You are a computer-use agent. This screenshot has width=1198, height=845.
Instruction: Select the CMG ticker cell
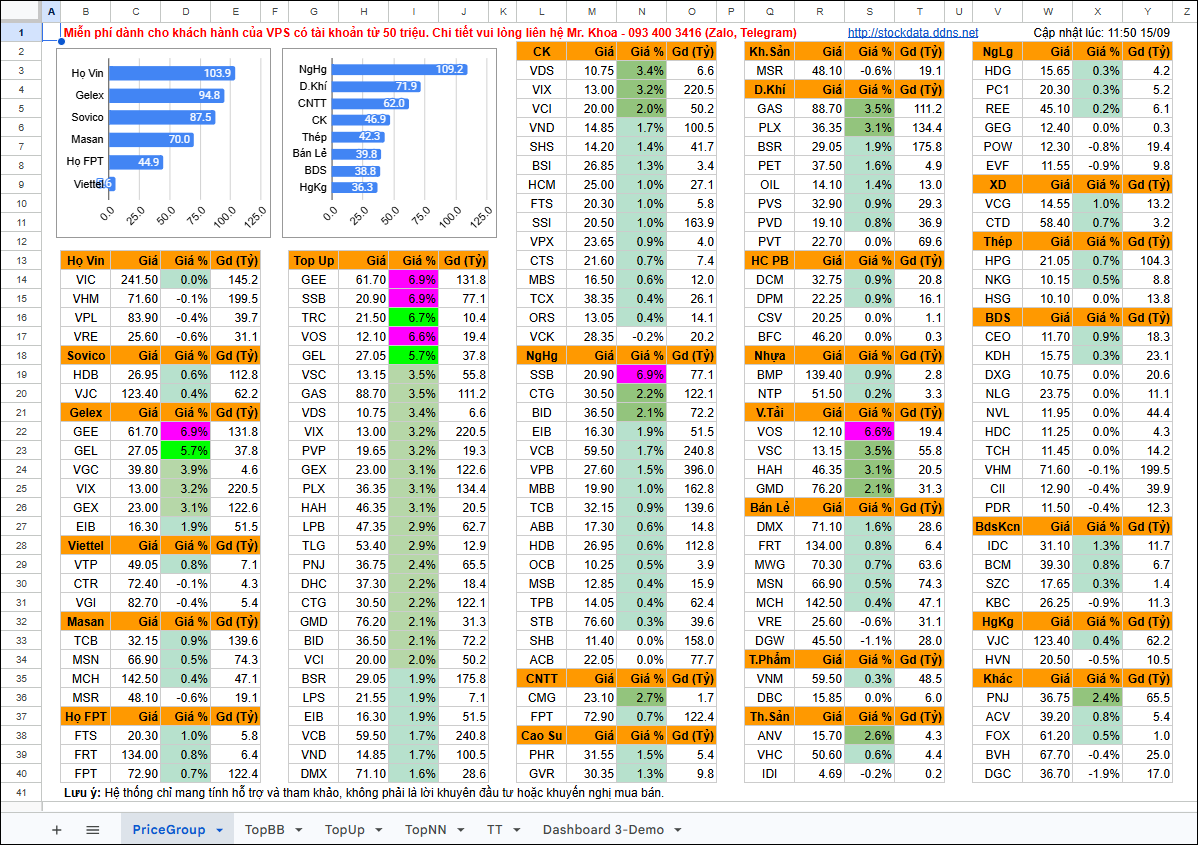pos(542,698)
